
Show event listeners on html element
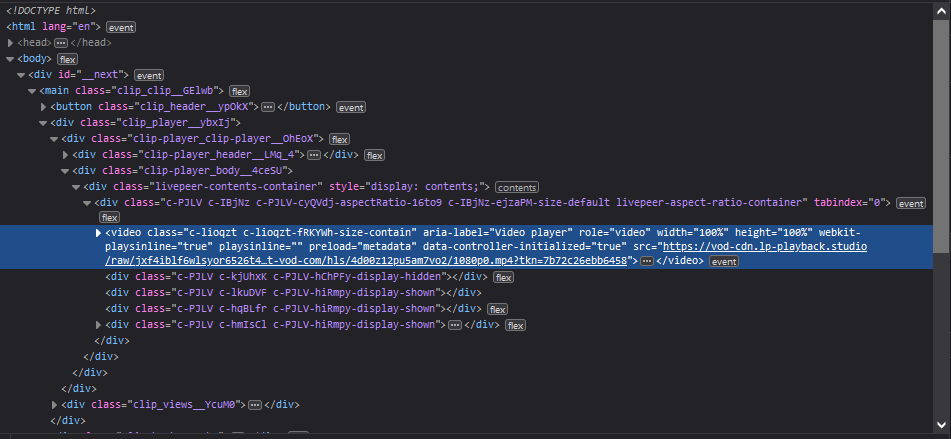[x=121, y=27]
